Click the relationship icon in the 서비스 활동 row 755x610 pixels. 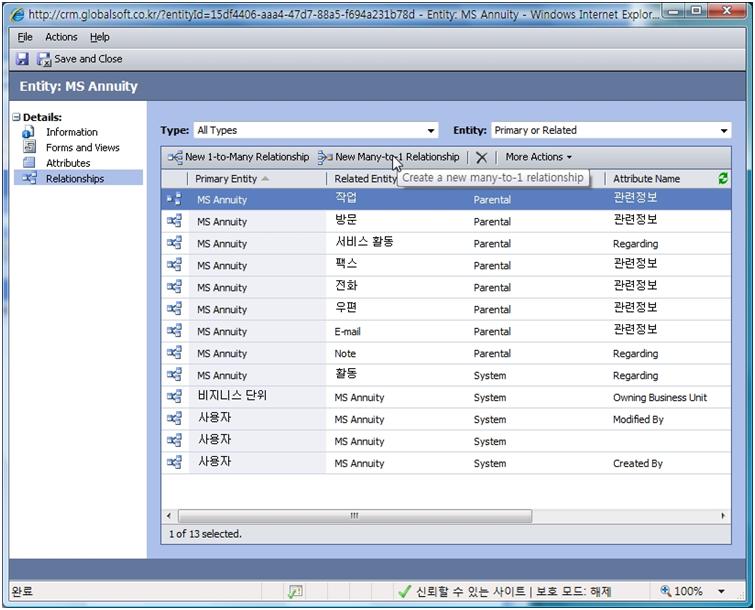click(x=174, y=243)
